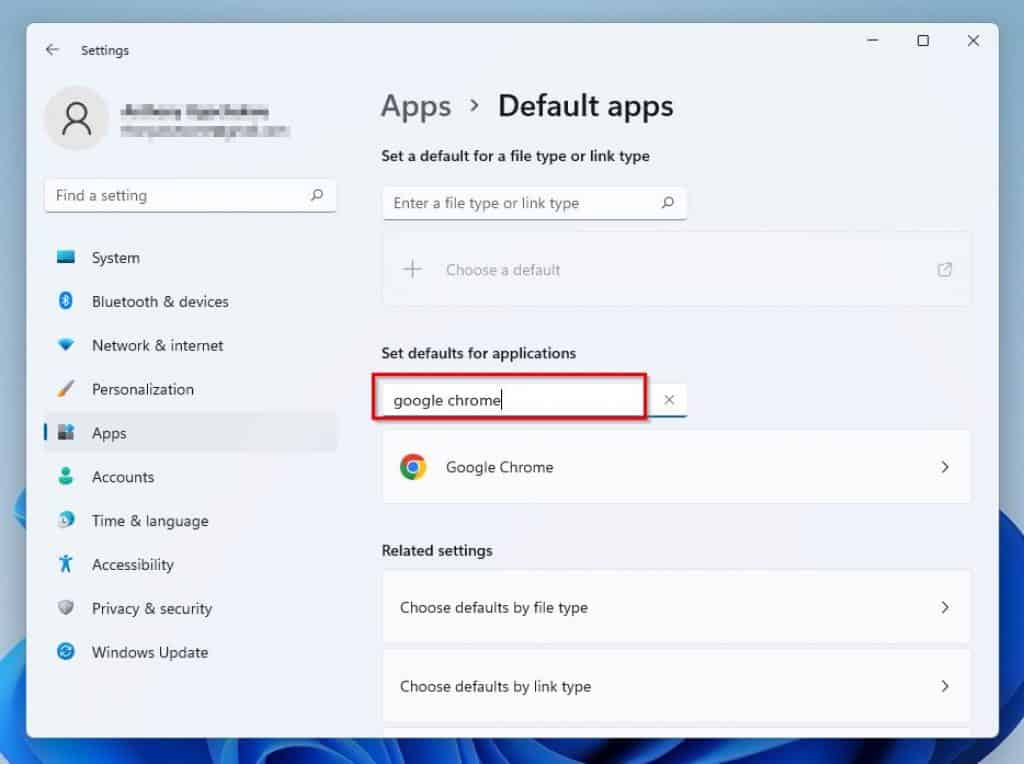Click the System monitor icon
Viewport: 1024px width, 764px height.
click(66, 257)
